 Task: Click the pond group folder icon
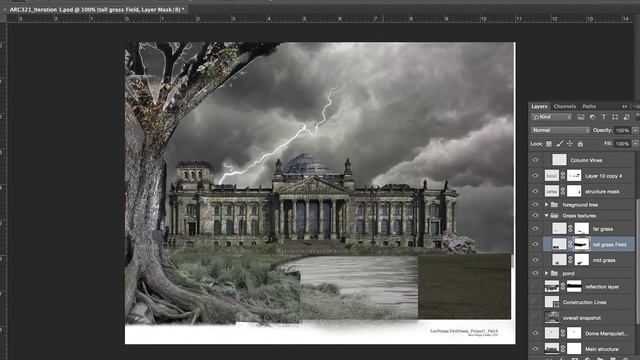pos(554,273)
